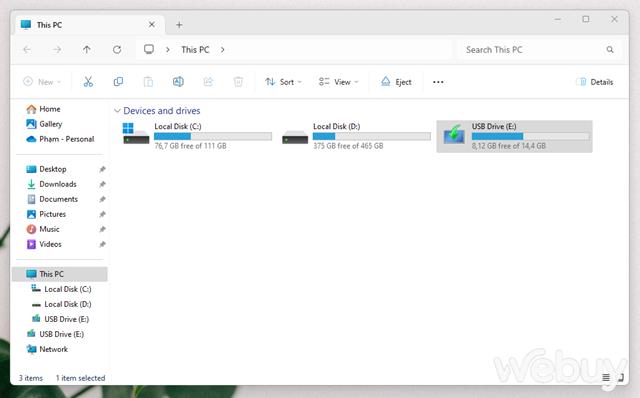Click This PC in the address breadcrumb
Image resolution: width=640 pixels, height=398 pixels.
click(x=195, y=49)
